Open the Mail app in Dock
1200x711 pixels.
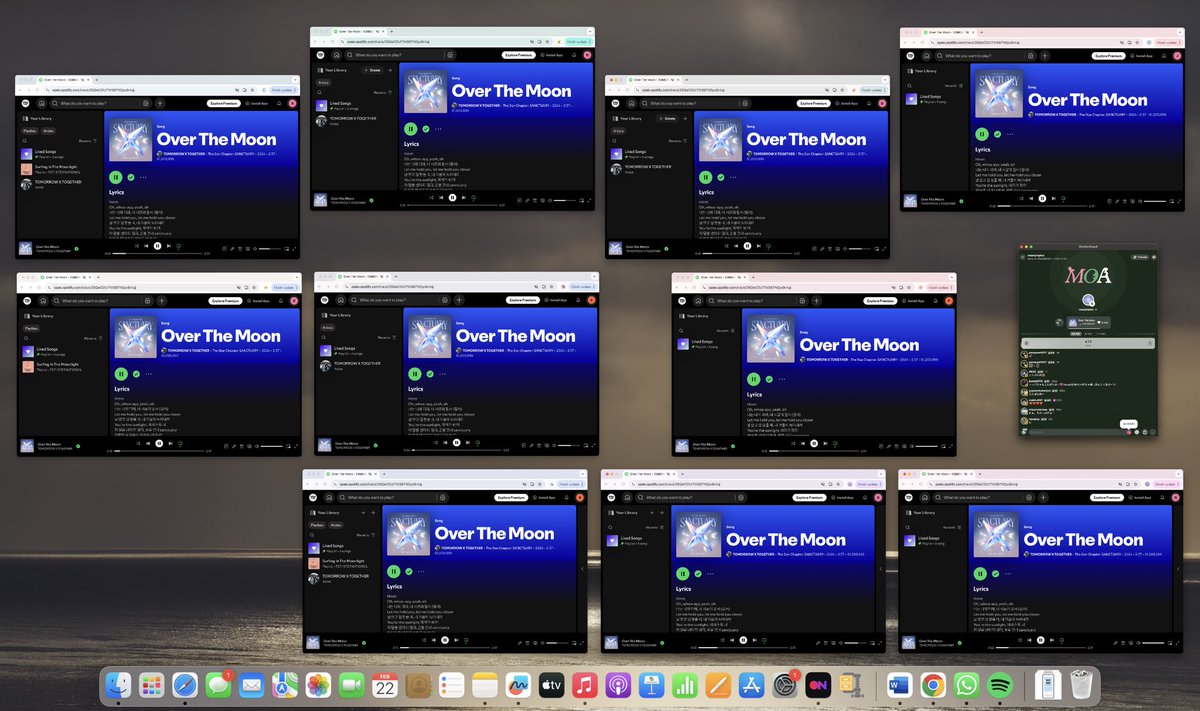pos(251,685)
